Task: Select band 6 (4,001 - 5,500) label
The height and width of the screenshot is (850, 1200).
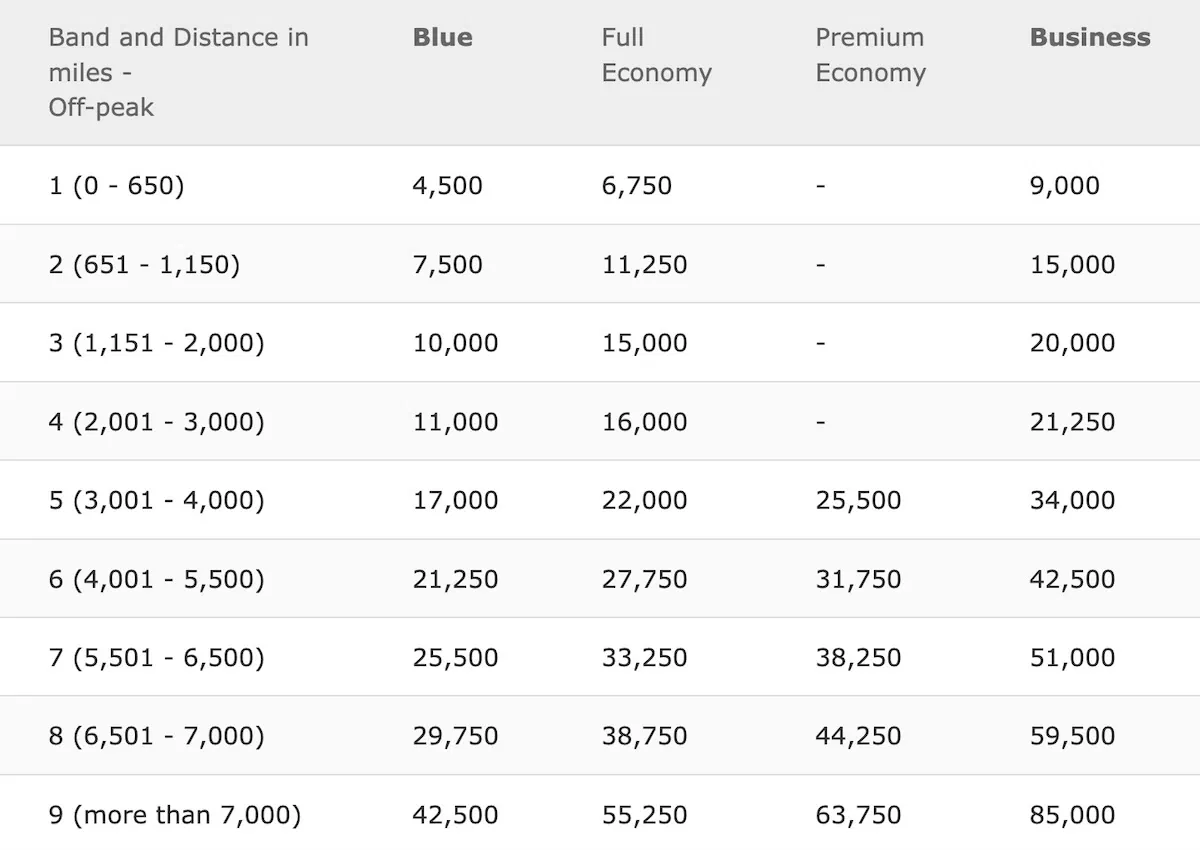Action: click(156, 579)
